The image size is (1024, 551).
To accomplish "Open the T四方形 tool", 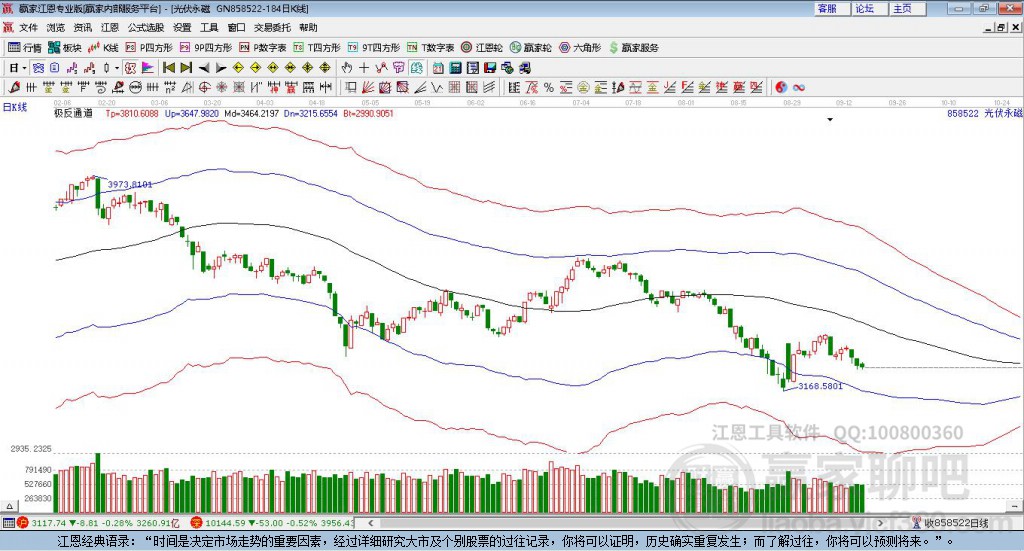I will pyautogui.click(x=317, y=48).
